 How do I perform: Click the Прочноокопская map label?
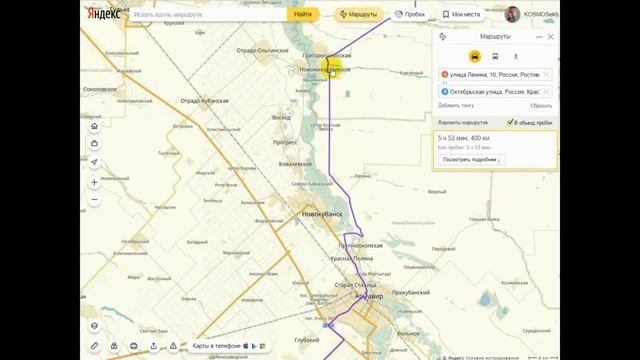click(x=360, y=246)
